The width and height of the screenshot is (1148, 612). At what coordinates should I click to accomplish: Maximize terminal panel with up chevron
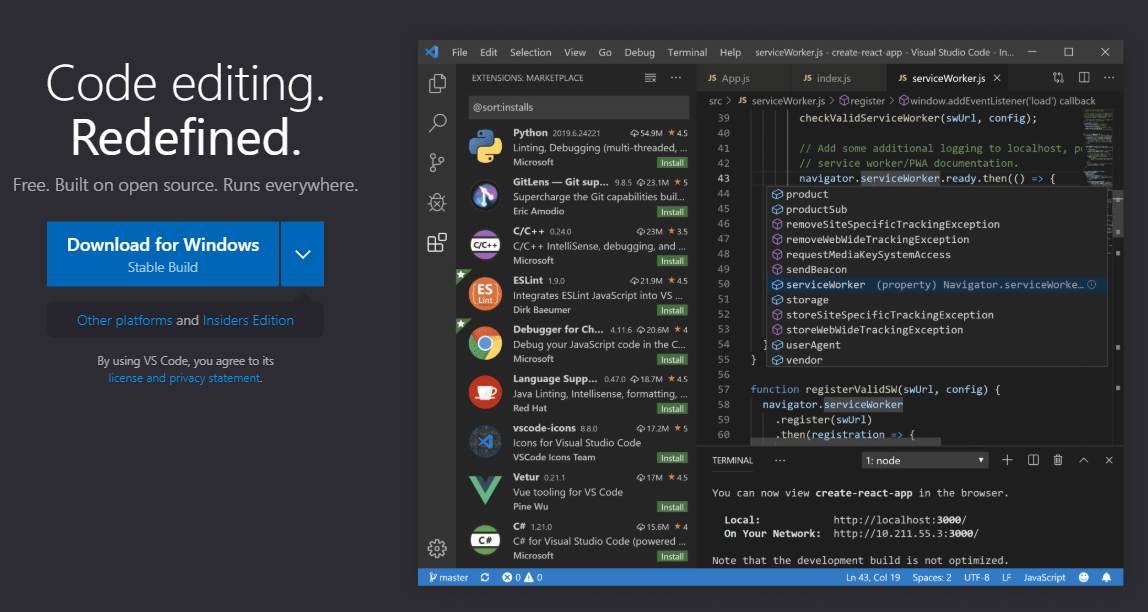(x=1084, y=460)
